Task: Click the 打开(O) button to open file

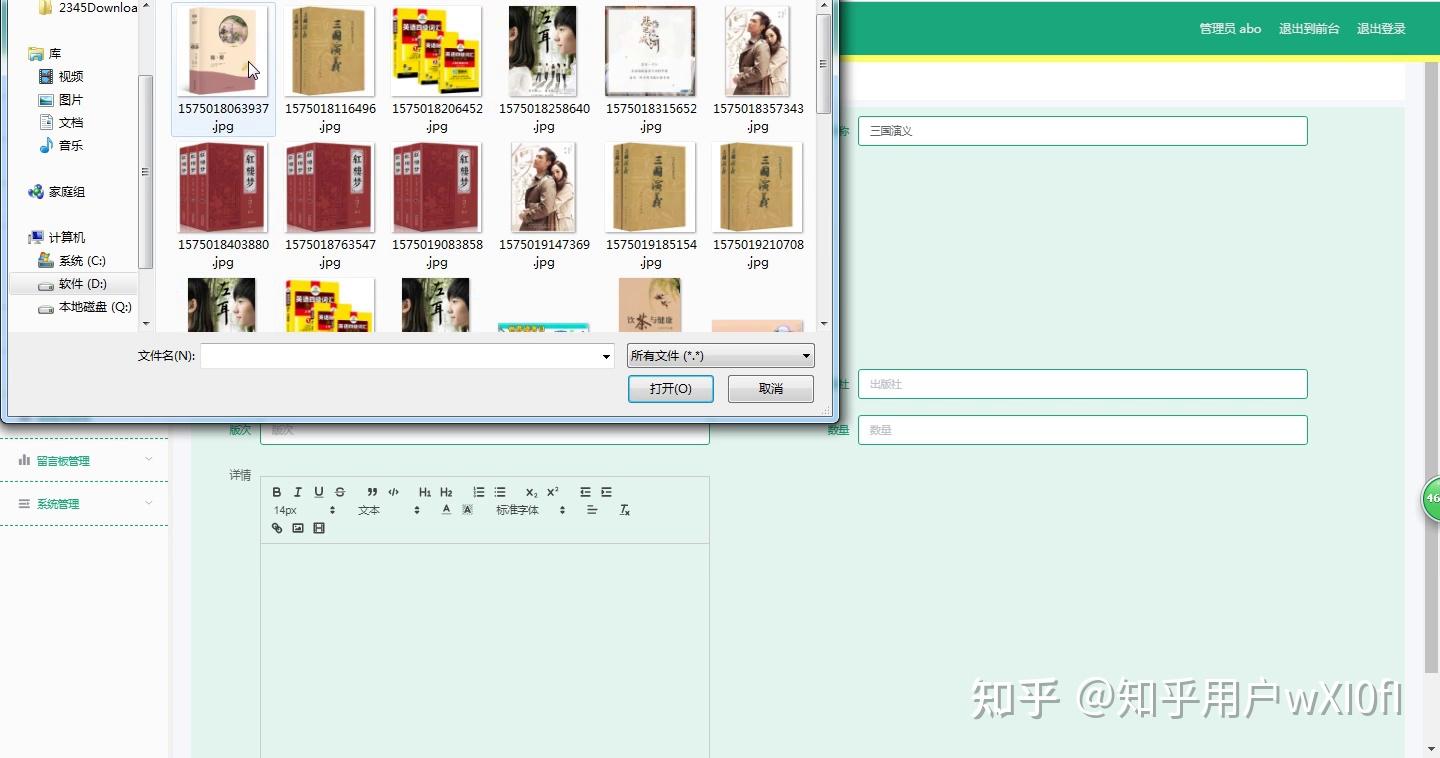Action: coord(670,389)
